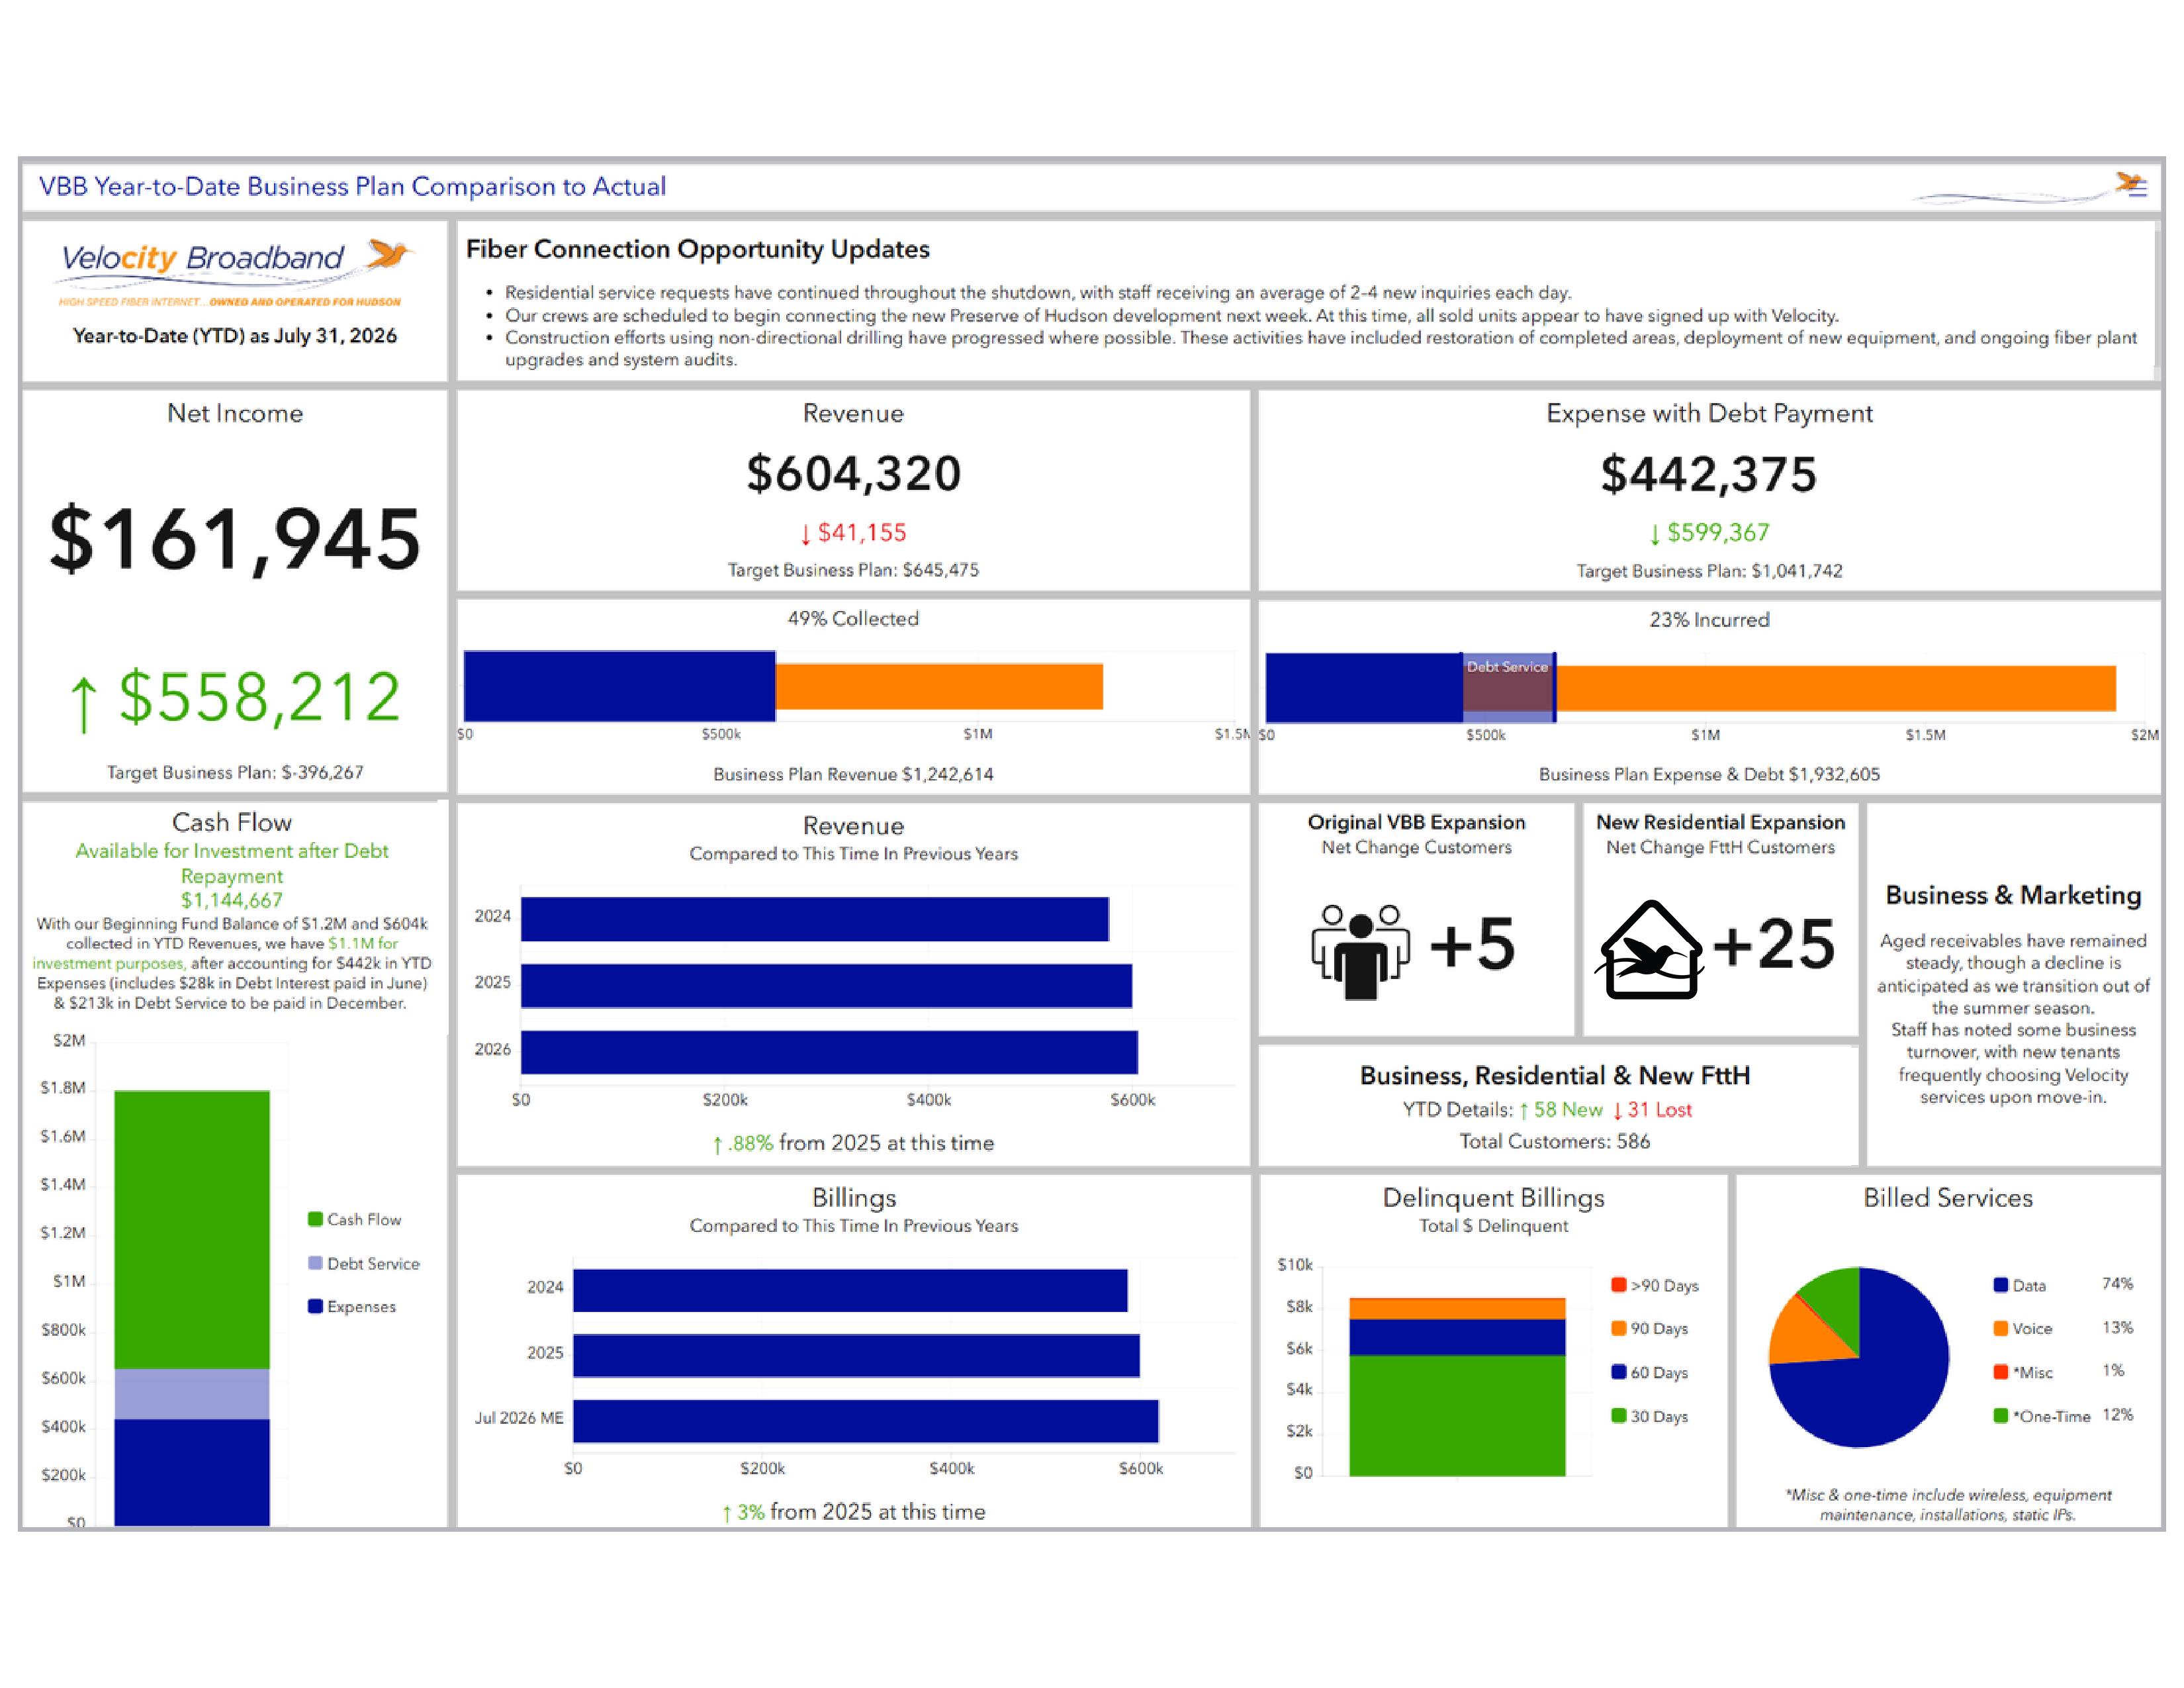Image resolution: width=2184 pixels, height=1688 pixels.
Task: Click the "Delinquent Billings" chart title
Action: pyautogui.click(x=1493, y=1198)
